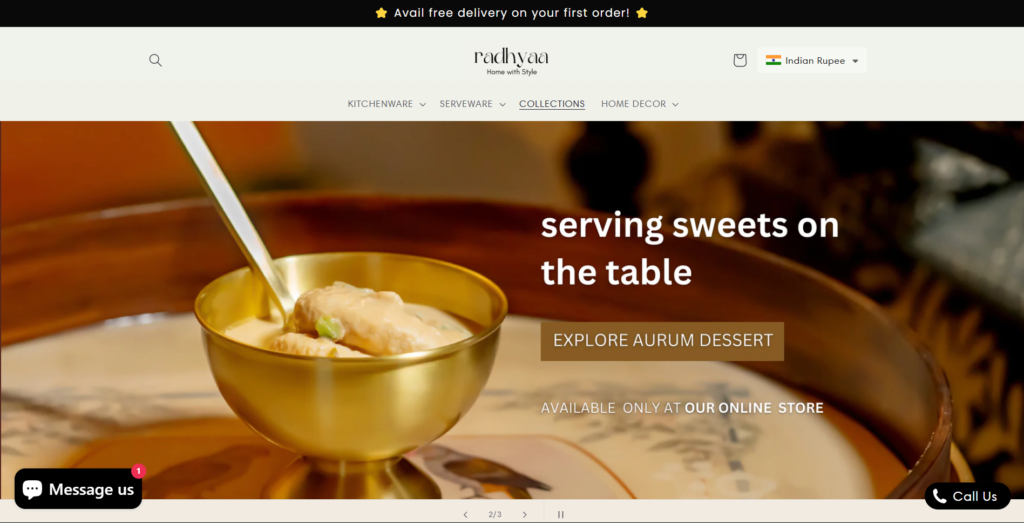This screenshot has height=523, width=1024.
Task: Click the phone icon in Call Us
Action: pyautogui.click(x=939, y=496)
